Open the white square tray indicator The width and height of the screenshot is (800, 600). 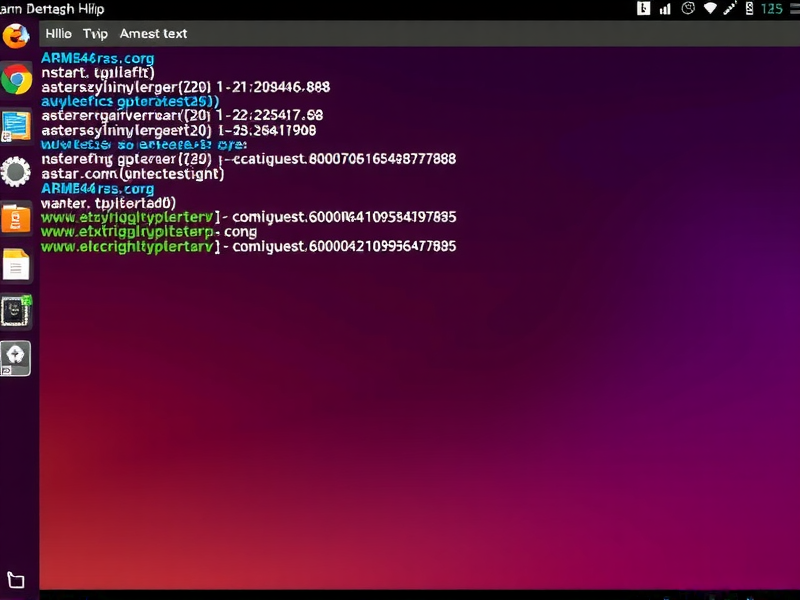tap(643, 9)
